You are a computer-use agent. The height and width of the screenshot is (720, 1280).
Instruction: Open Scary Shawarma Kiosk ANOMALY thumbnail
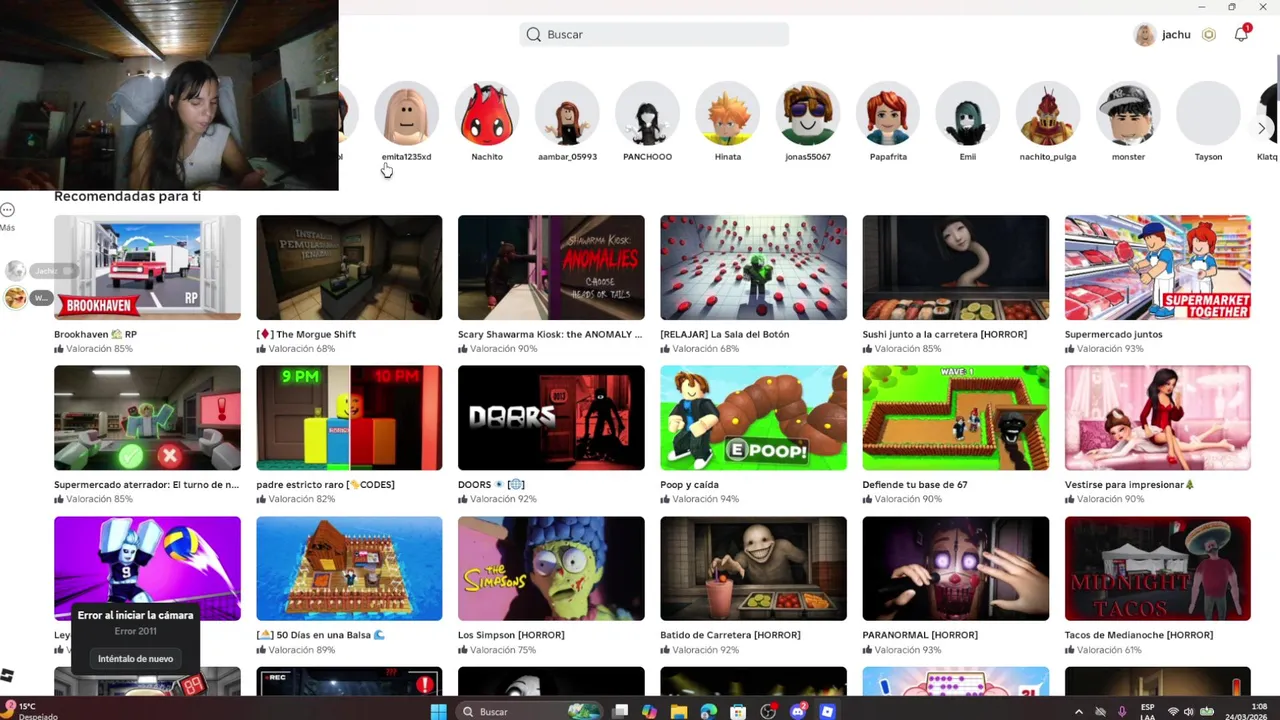coord(551,268)
